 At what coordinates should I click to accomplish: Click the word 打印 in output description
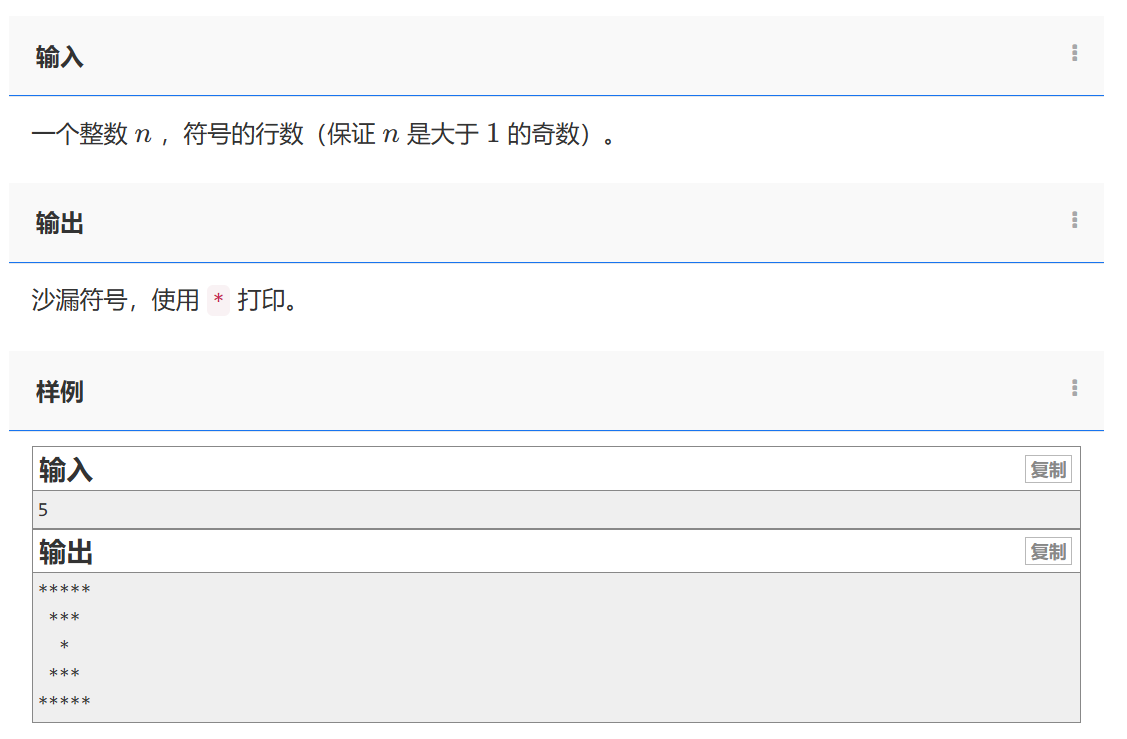[261, 300]
